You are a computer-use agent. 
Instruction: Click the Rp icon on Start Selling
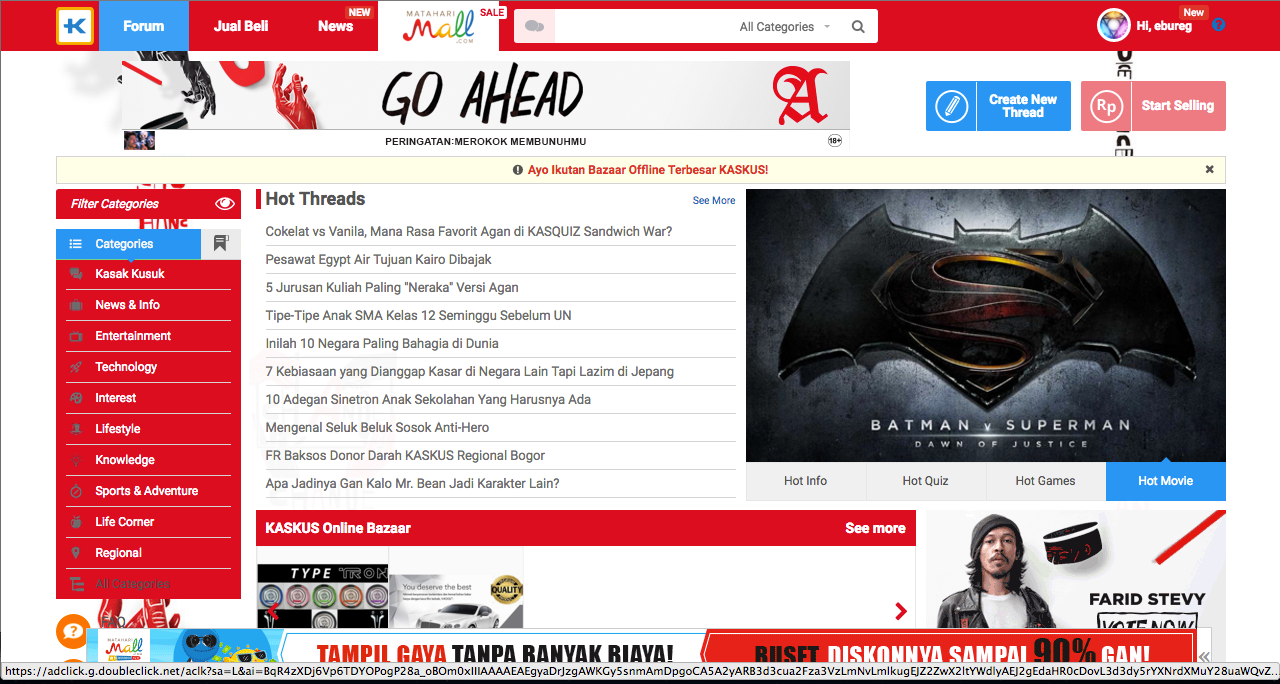[x=1106, y=106]
